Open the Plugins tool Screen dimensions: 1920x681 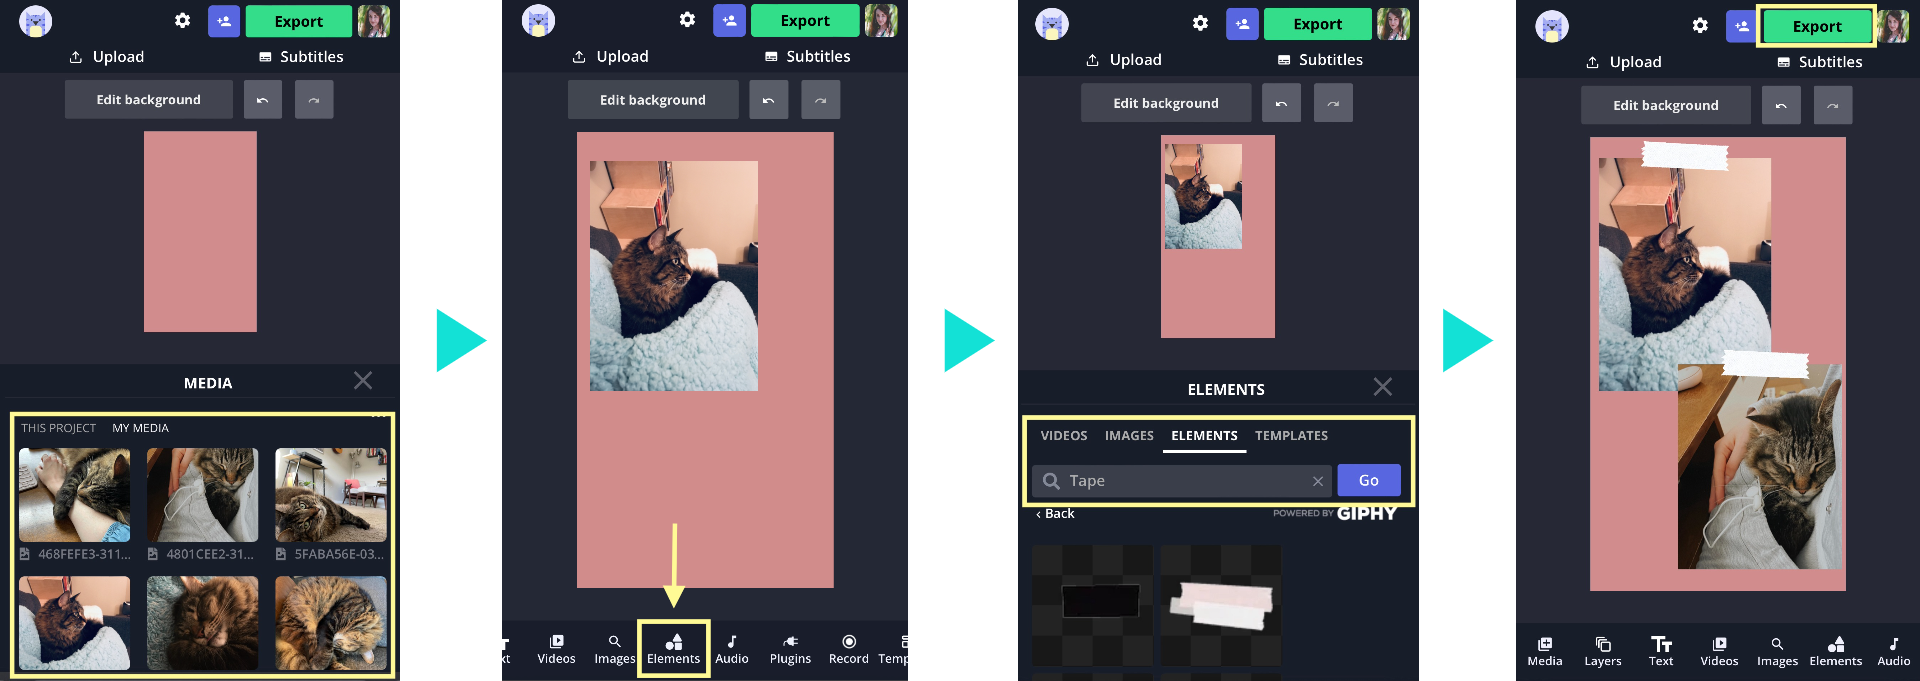(x=790, y=649)
